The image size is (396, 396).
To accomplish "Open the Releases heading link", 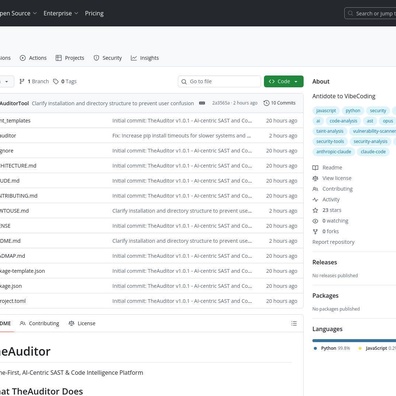I will coord(325,262).
